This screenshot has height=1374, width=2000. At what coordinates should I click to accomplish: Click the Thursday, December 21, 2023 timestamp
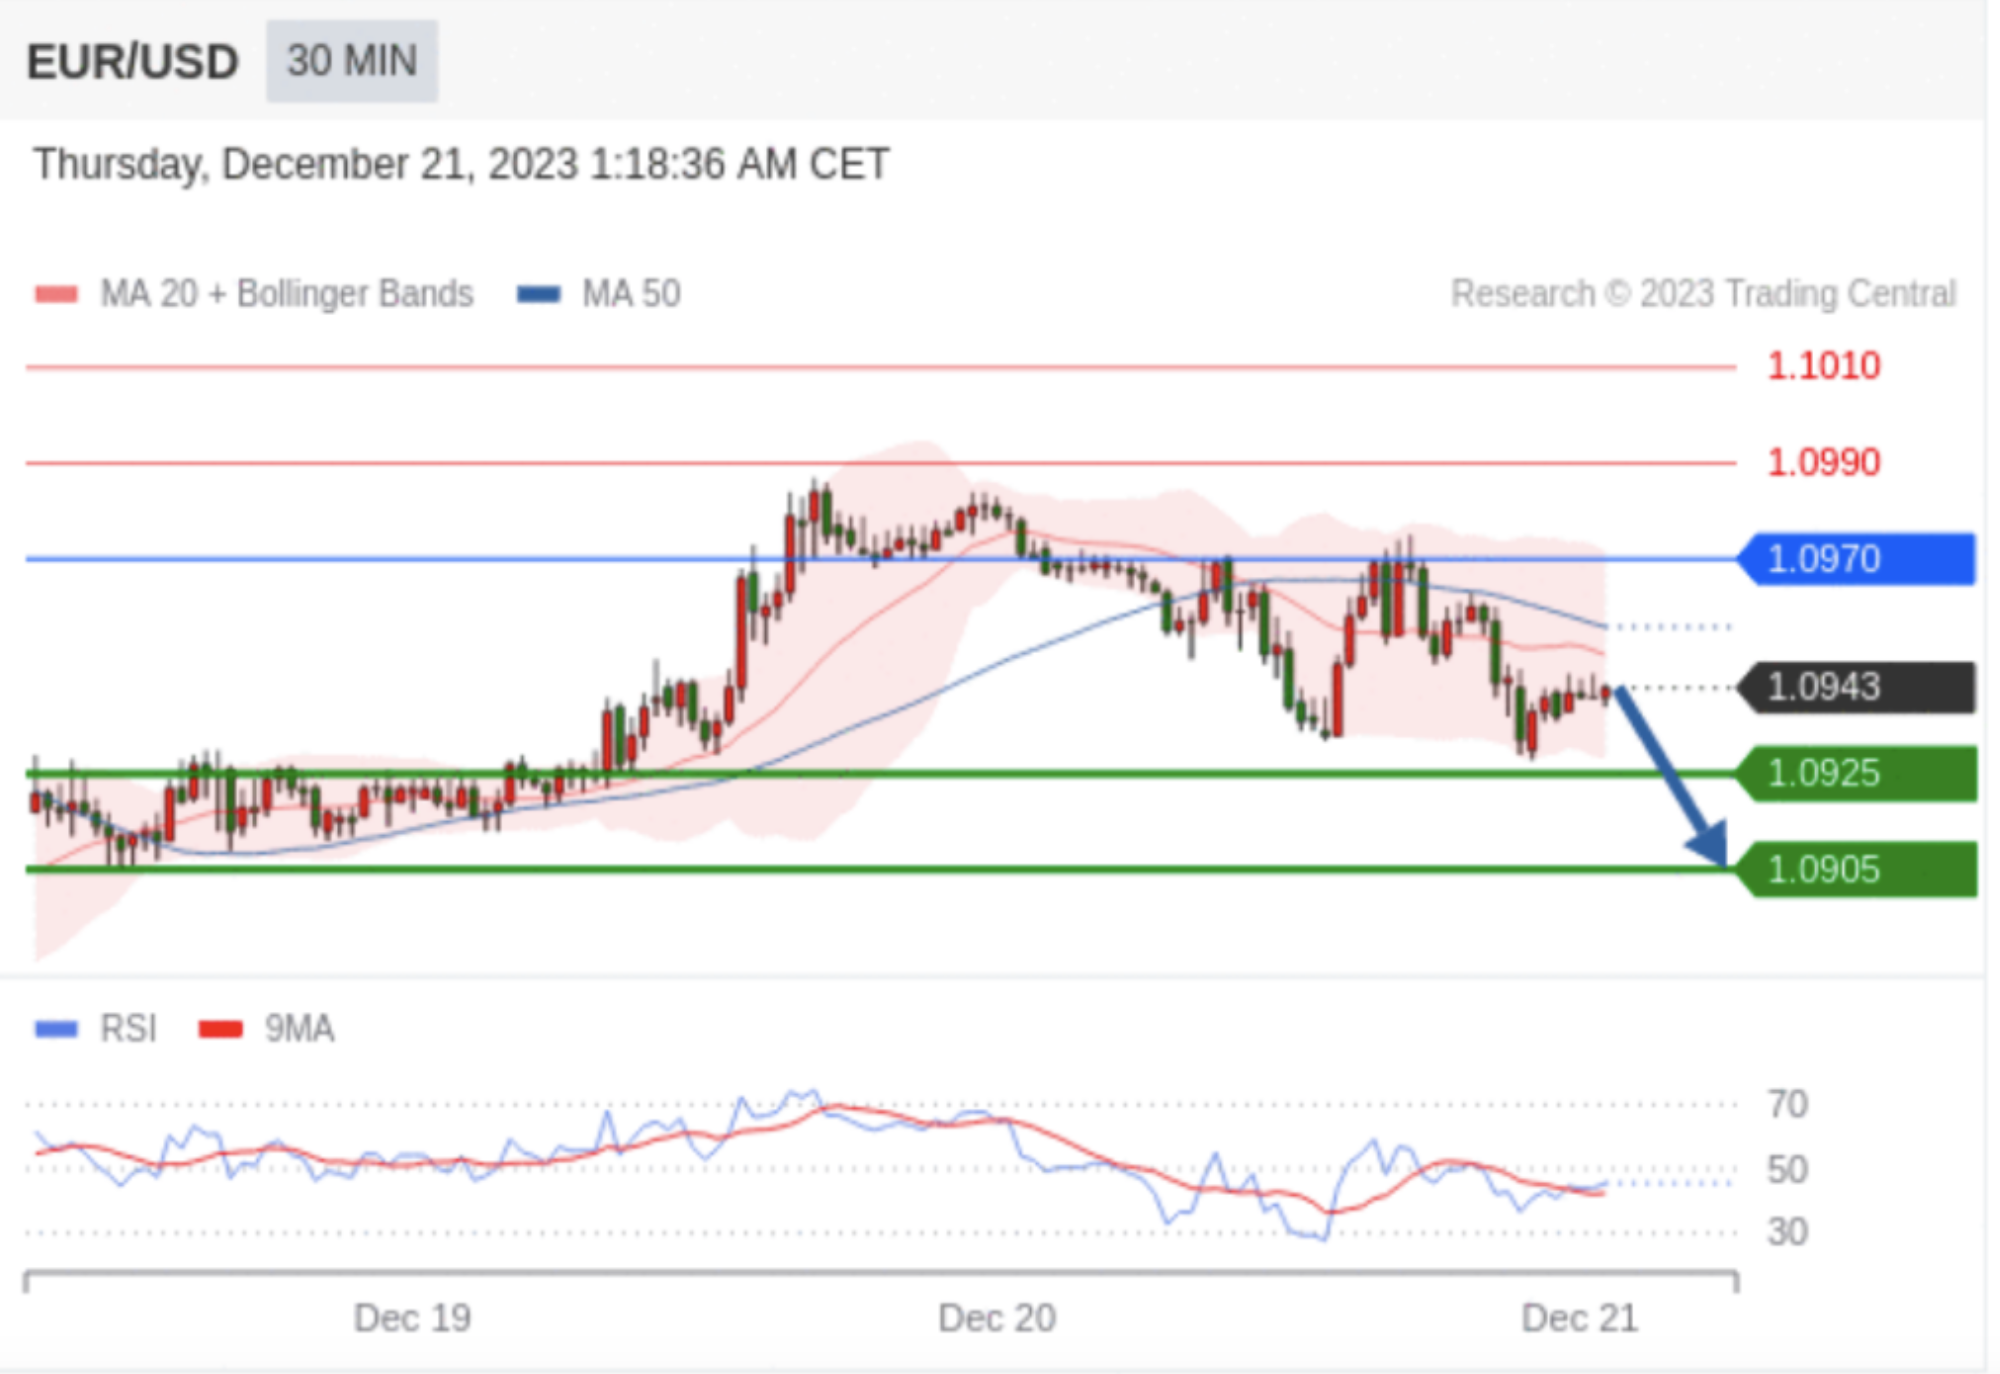[x=461, y=164]
